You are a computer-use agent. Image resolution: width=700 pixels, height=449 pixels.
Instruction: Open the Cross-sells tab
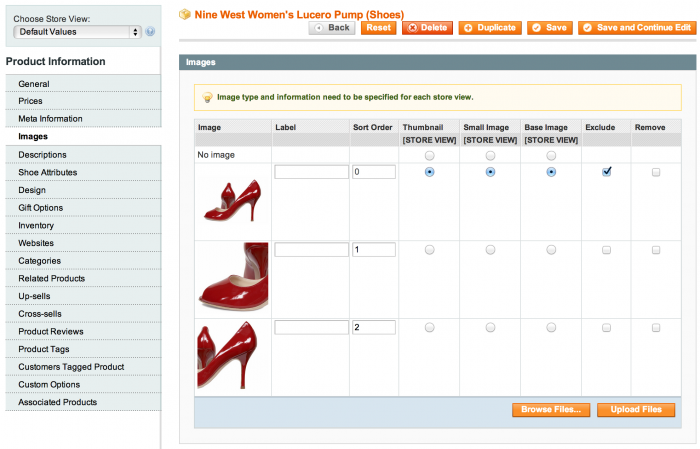tap(83, 314)
